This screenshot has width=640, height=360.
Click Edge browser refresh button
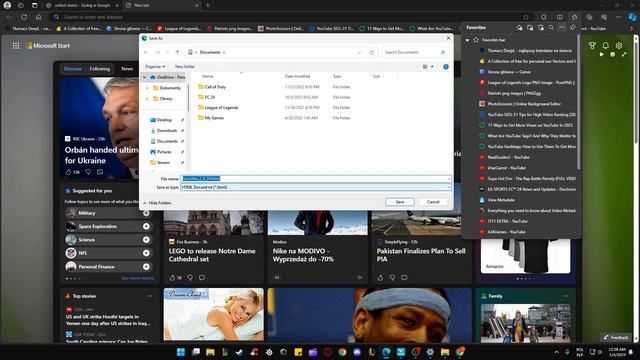click(24, 17)
